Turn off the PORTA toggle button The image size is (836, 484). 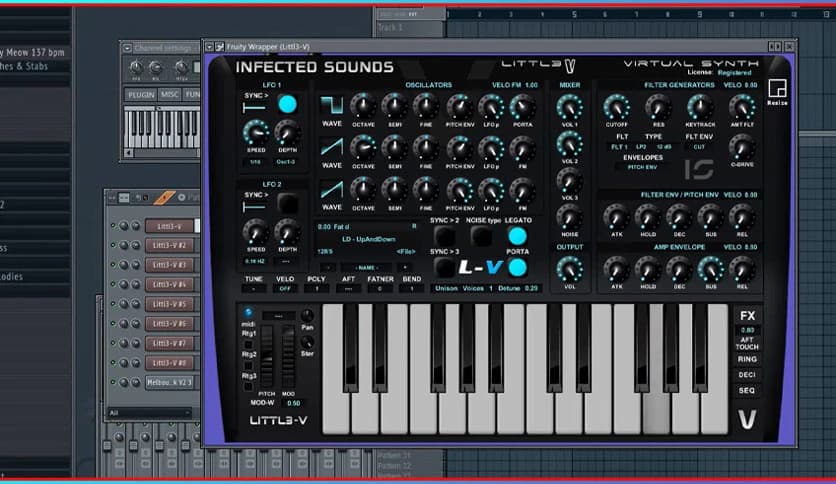tap(517, 267)
